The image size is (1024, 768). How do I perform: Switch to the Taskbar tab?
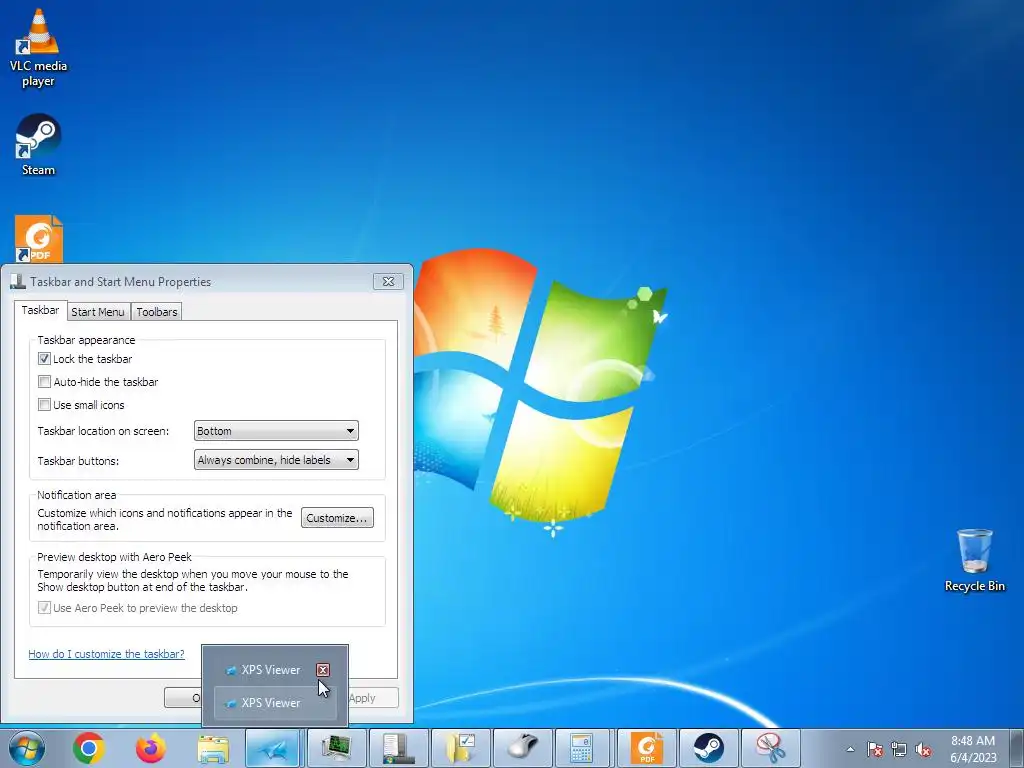point(40,310)
